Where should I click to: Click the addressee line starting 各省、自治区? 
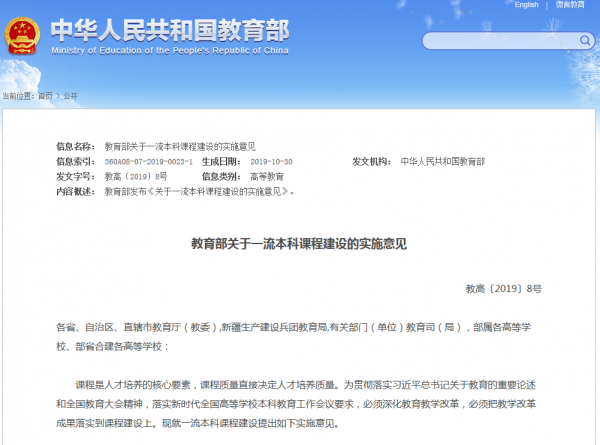293,337
